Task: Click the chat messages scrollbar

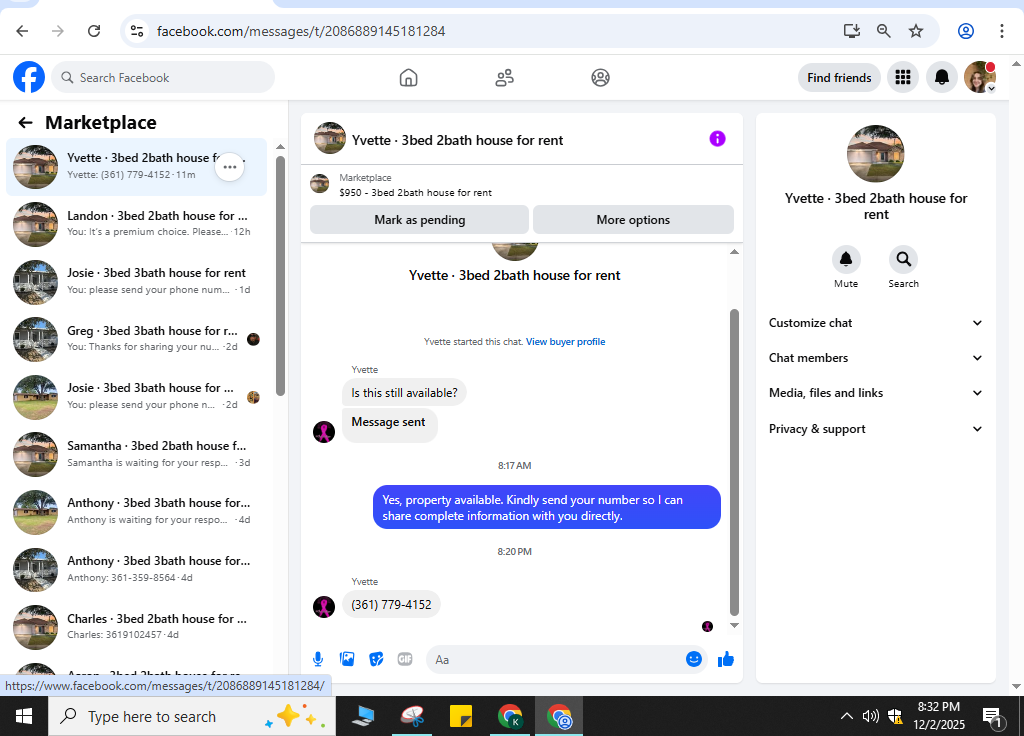Action: coord(734,462)
